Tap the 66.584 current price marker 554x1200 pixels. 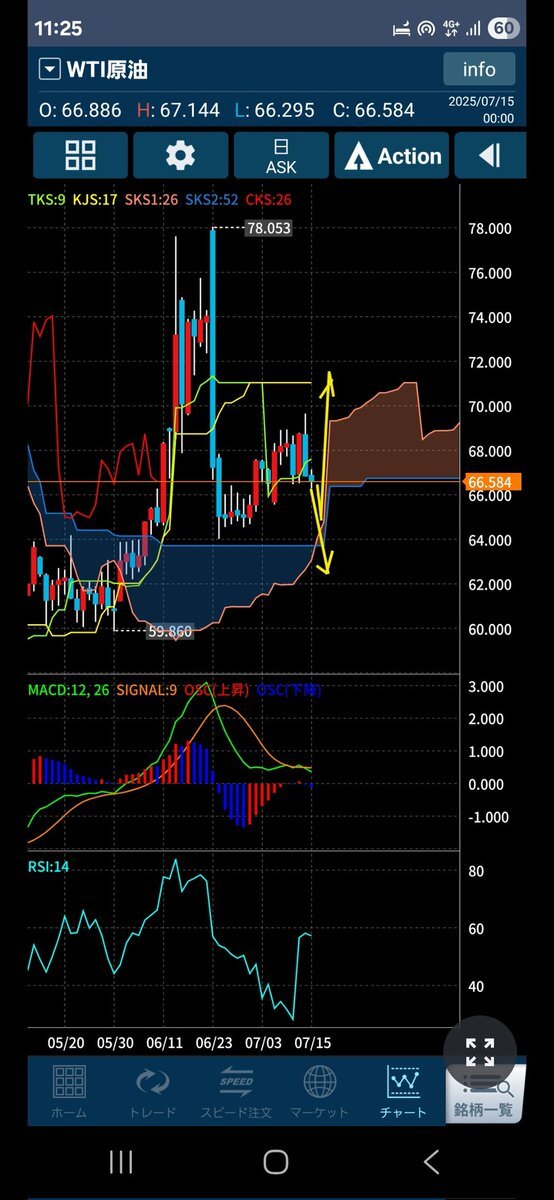tap(490, 482)
